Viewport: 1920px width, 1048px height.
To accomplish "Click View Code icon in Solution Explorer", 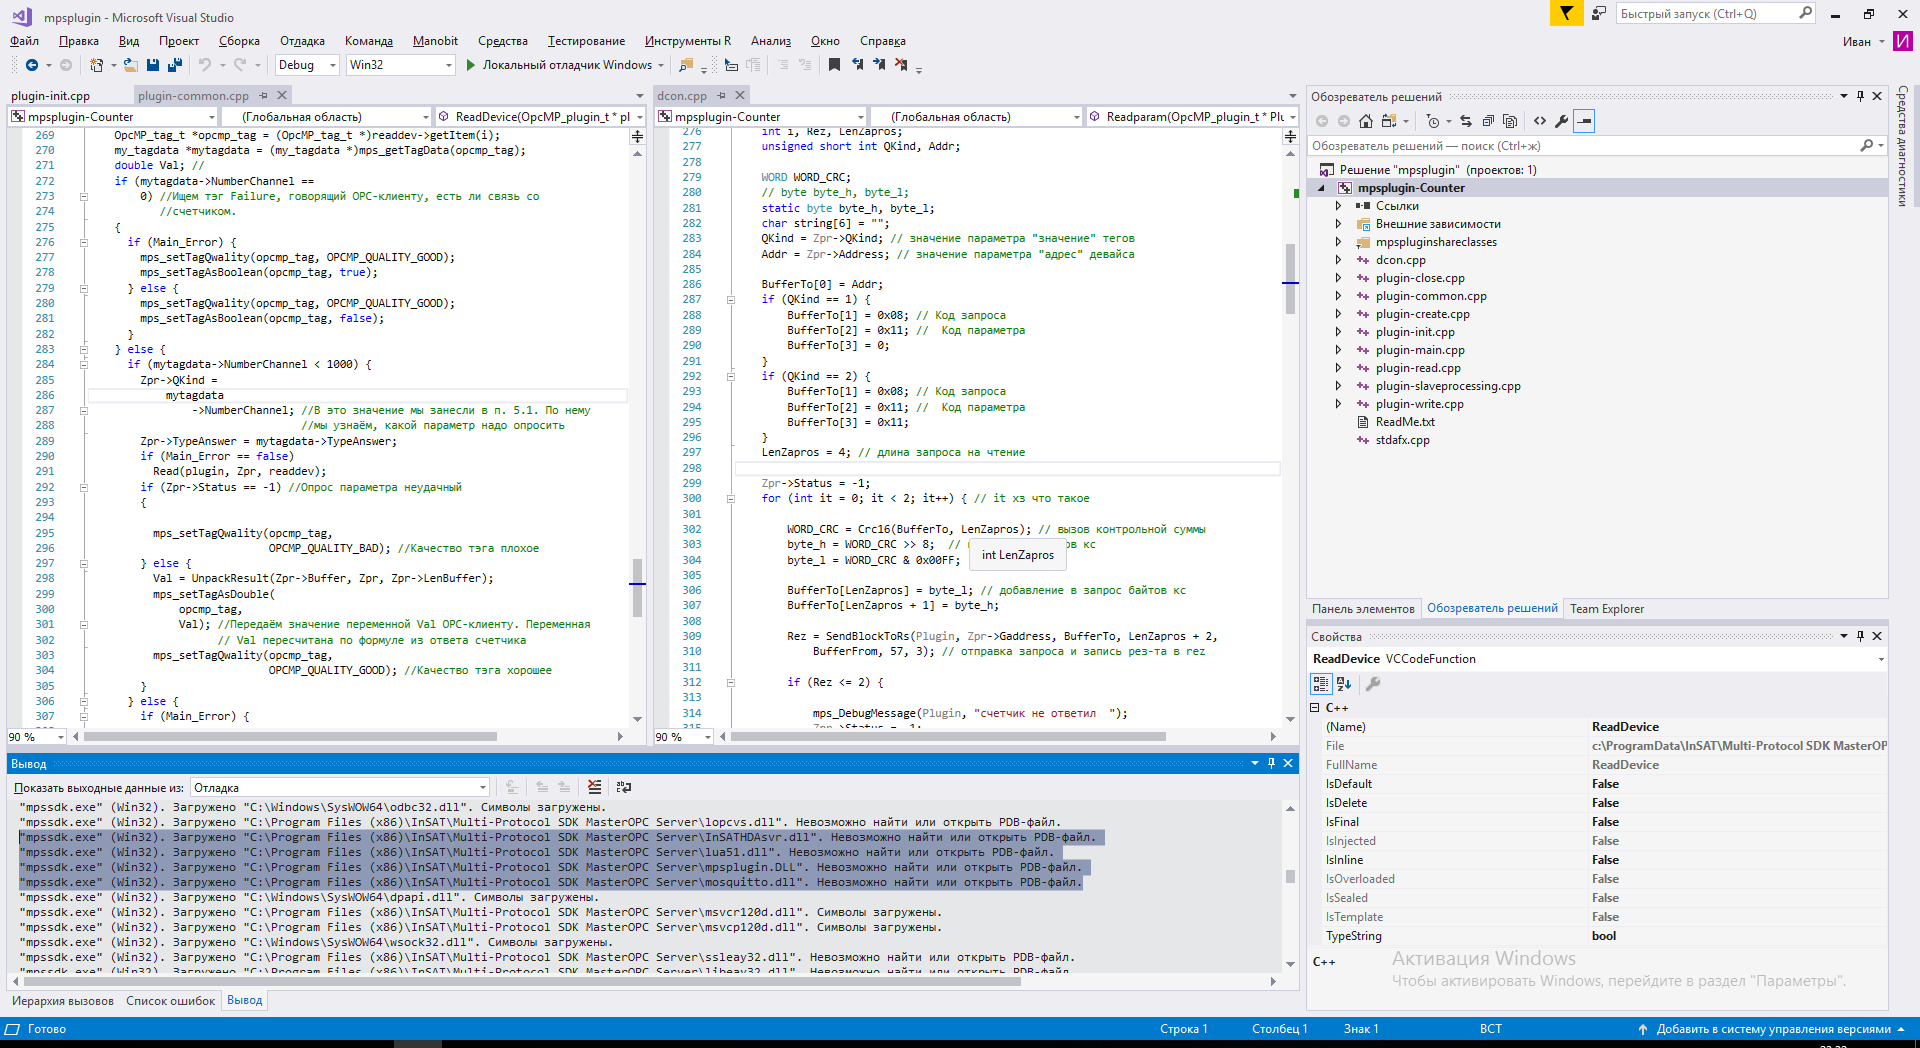I will [x=1540, y=121].
